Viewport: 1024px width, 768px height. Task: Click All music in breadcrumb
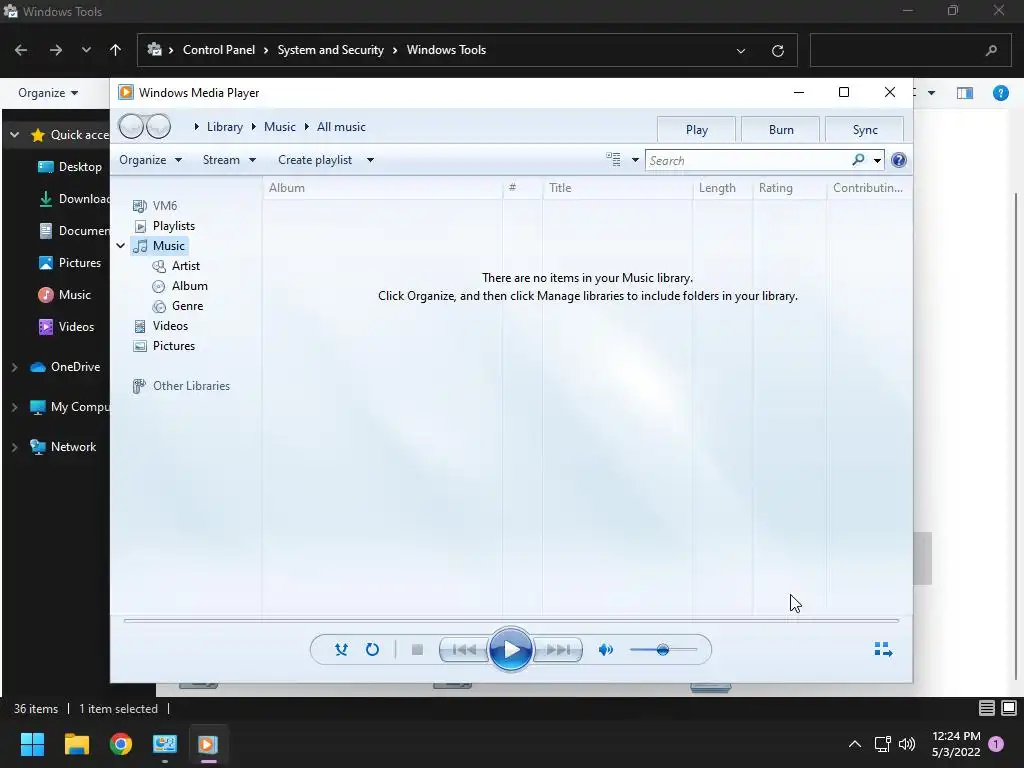[341, 127]
